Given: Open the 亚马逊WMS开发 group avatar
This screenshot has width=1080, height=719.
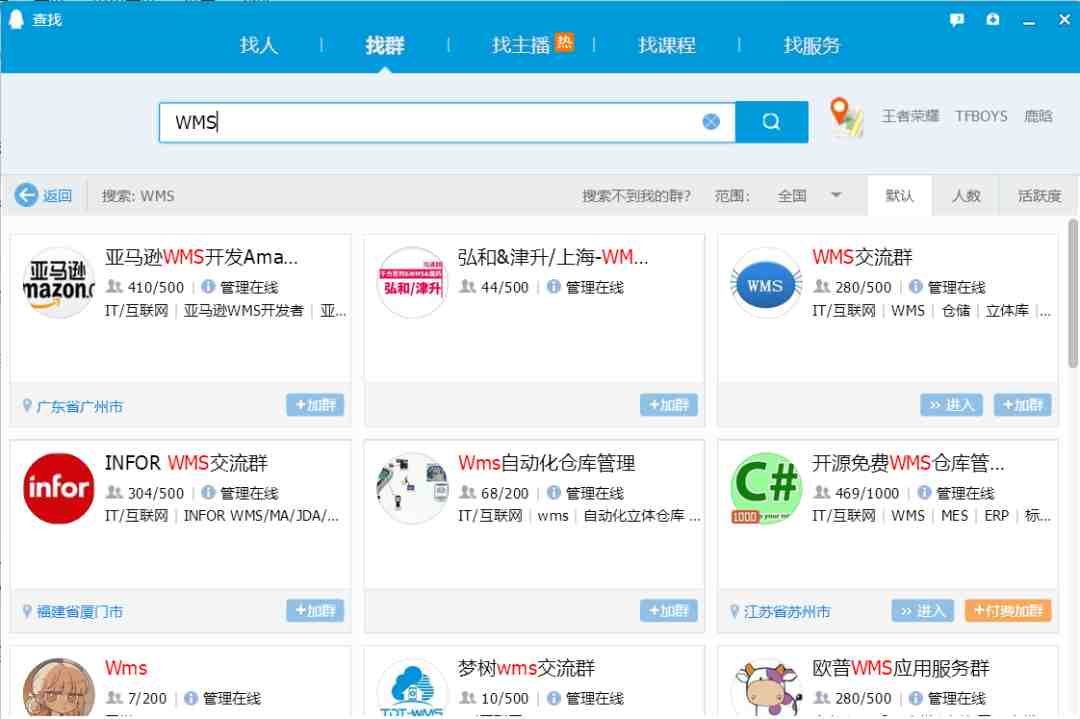Looking at the screenshot, I should pos(59,282).
